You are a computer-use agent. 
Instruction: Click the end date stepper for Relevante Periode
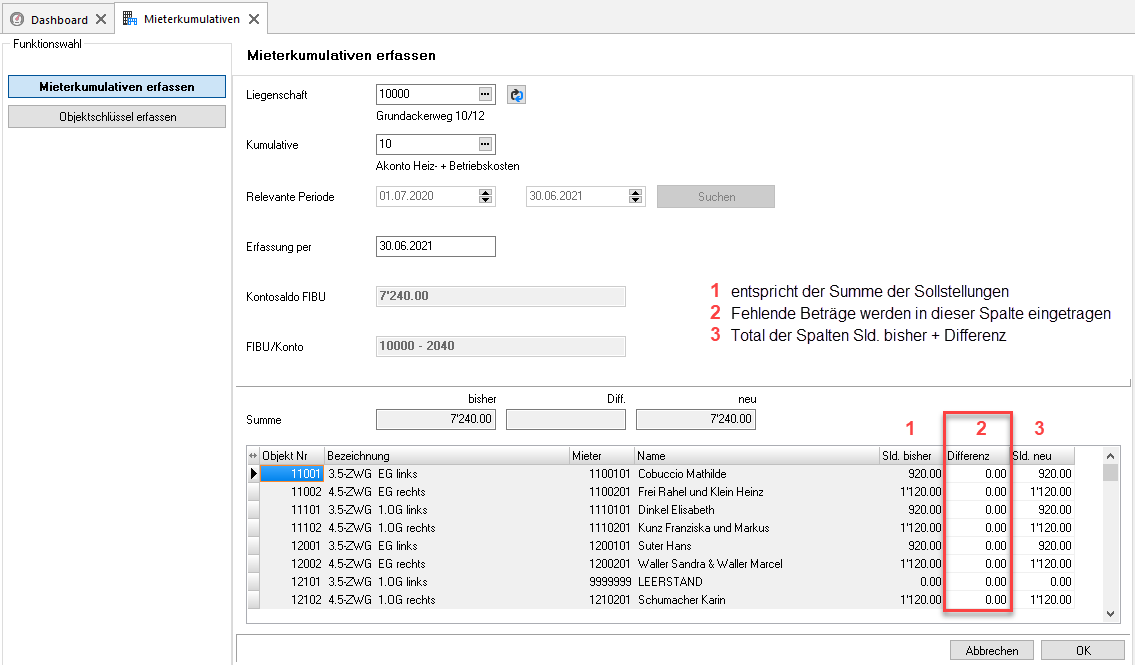point(636,196)
